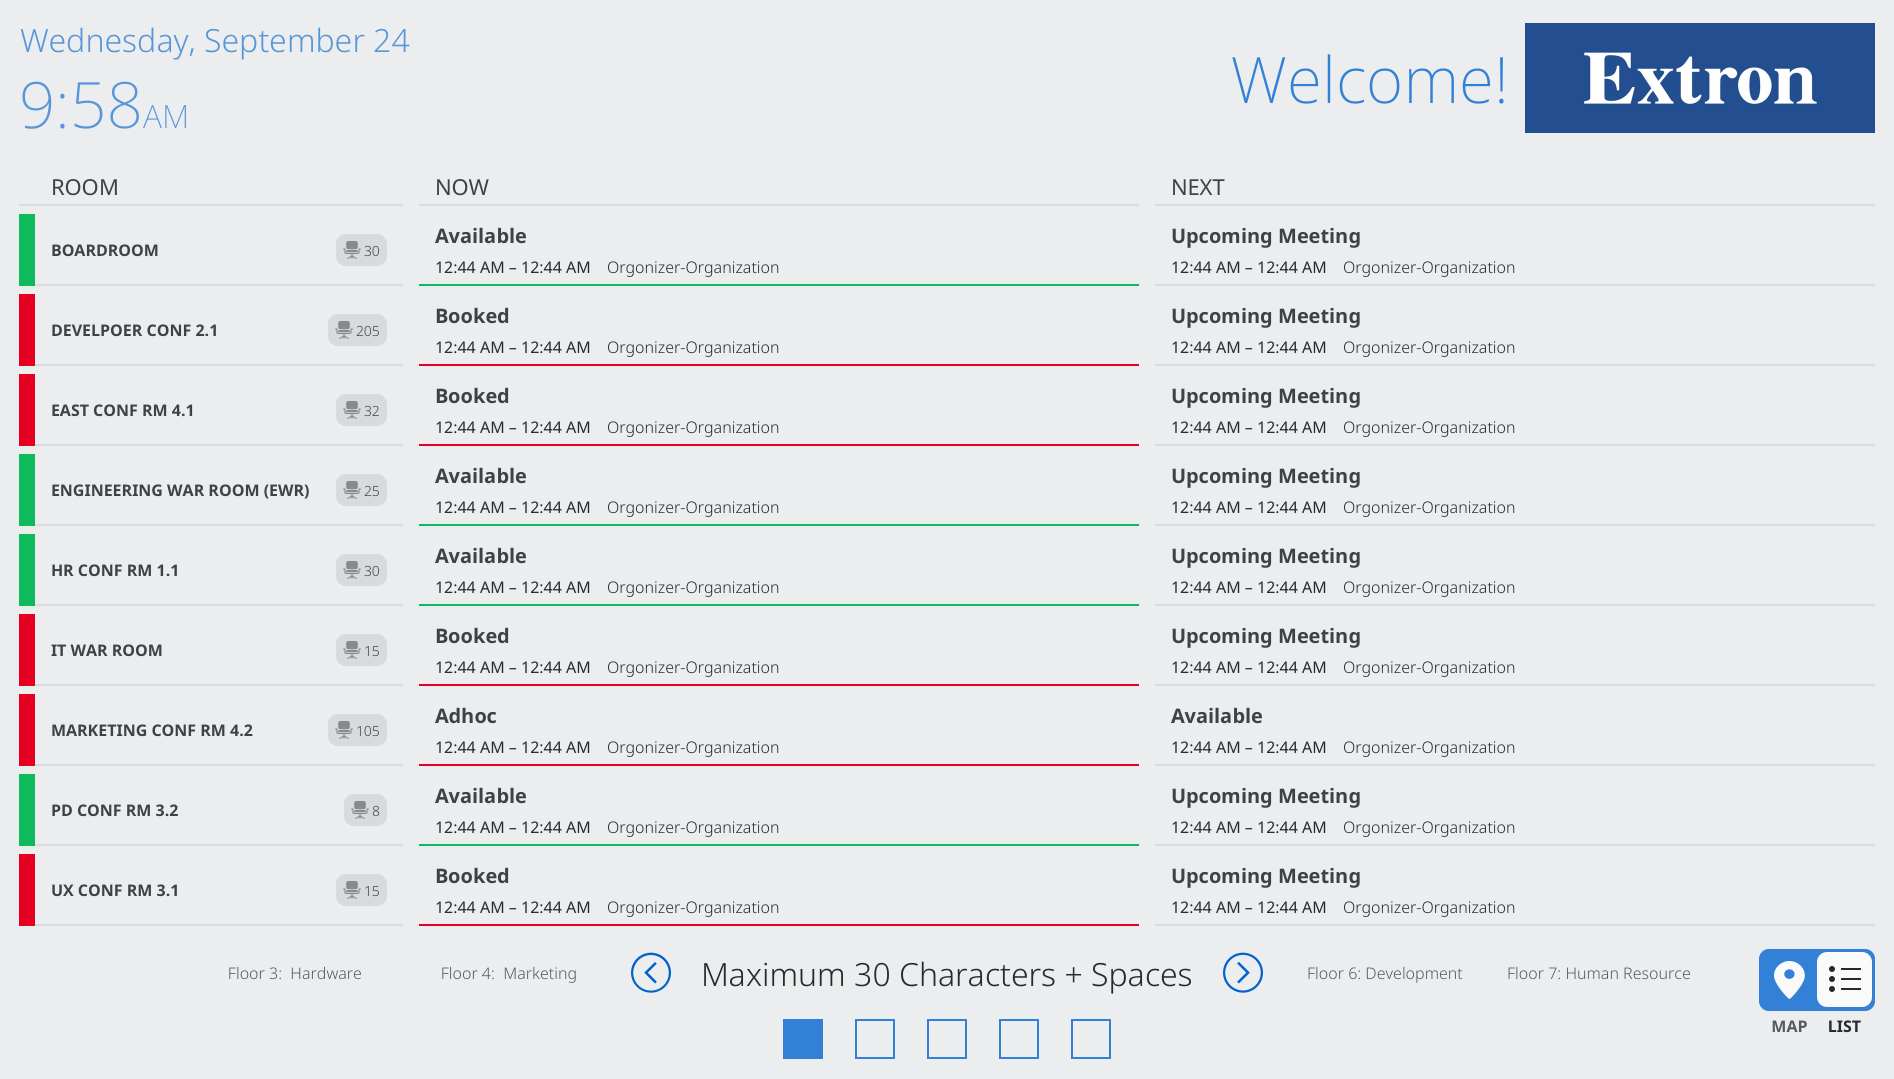Viewport: 1894px width, 1079px height.
Task: Click the Extron logo
Action: (1699, 79)
